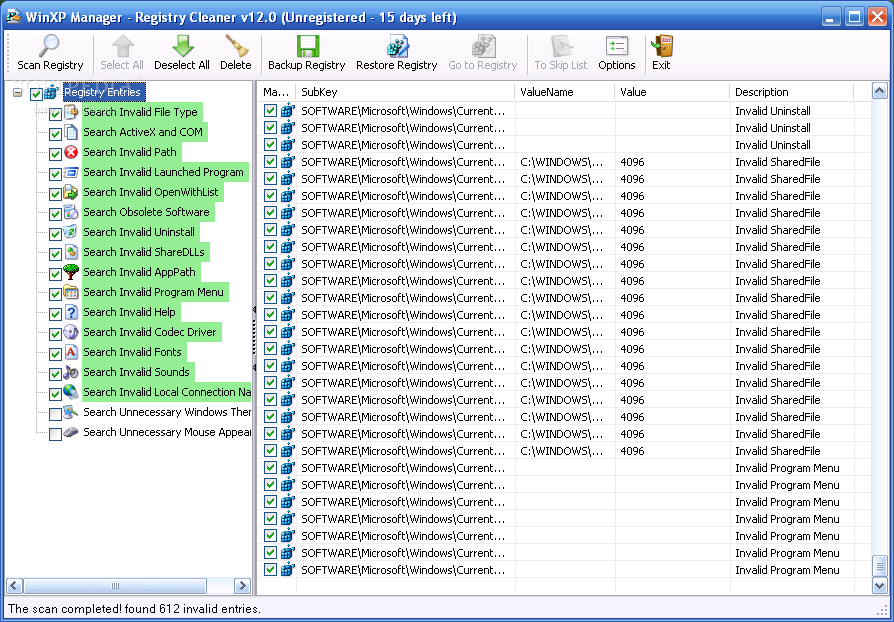Uncheck Search Invalid Uninstall checkbox
The height and width of the screenshot is (622, 894).
click(x=55, y=234)
